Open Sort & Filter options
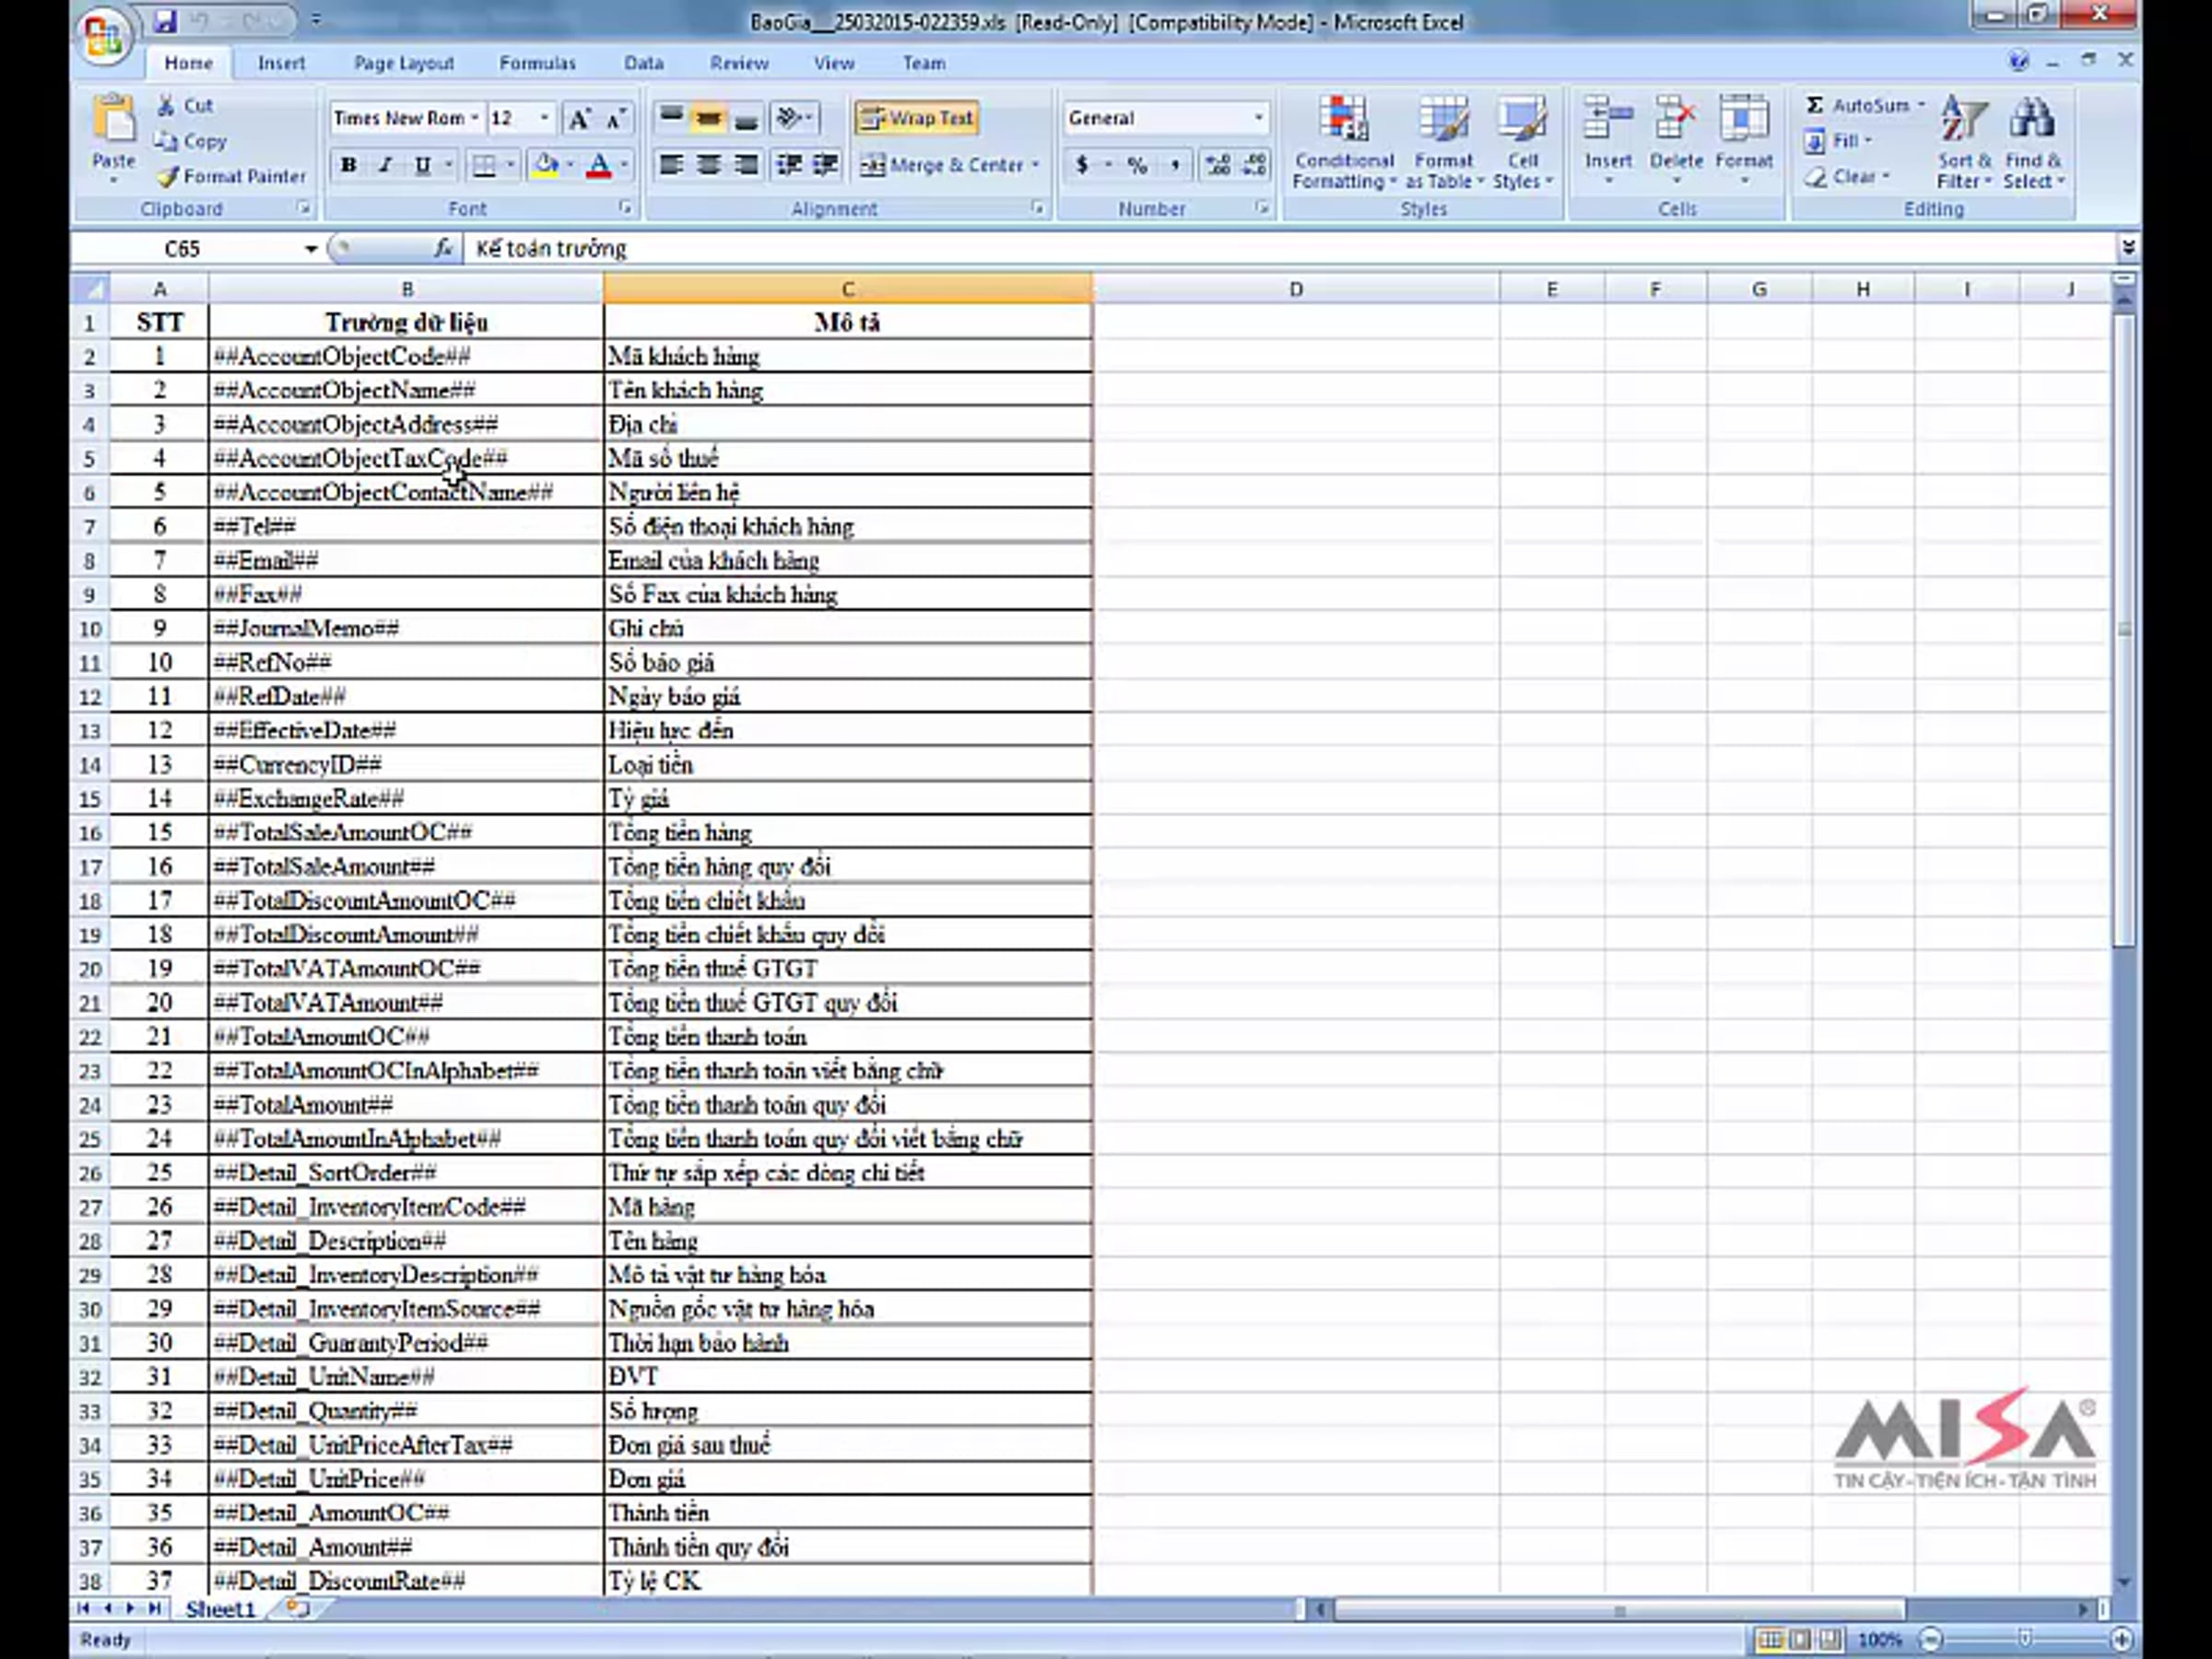The width and height of the screenshot is (2212, 1659). 1963,141
